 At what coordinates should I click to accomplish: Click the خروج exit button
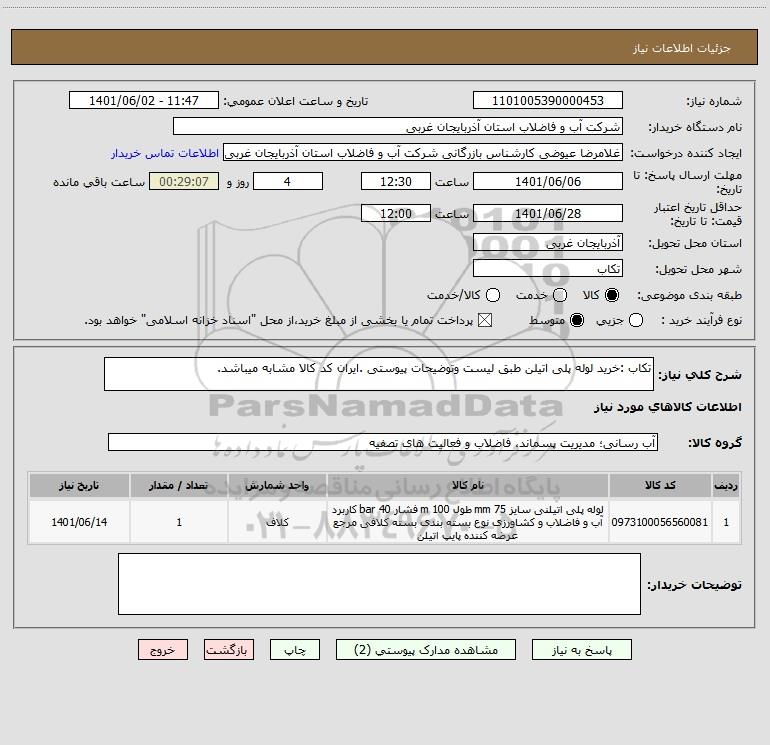(163, 650)
